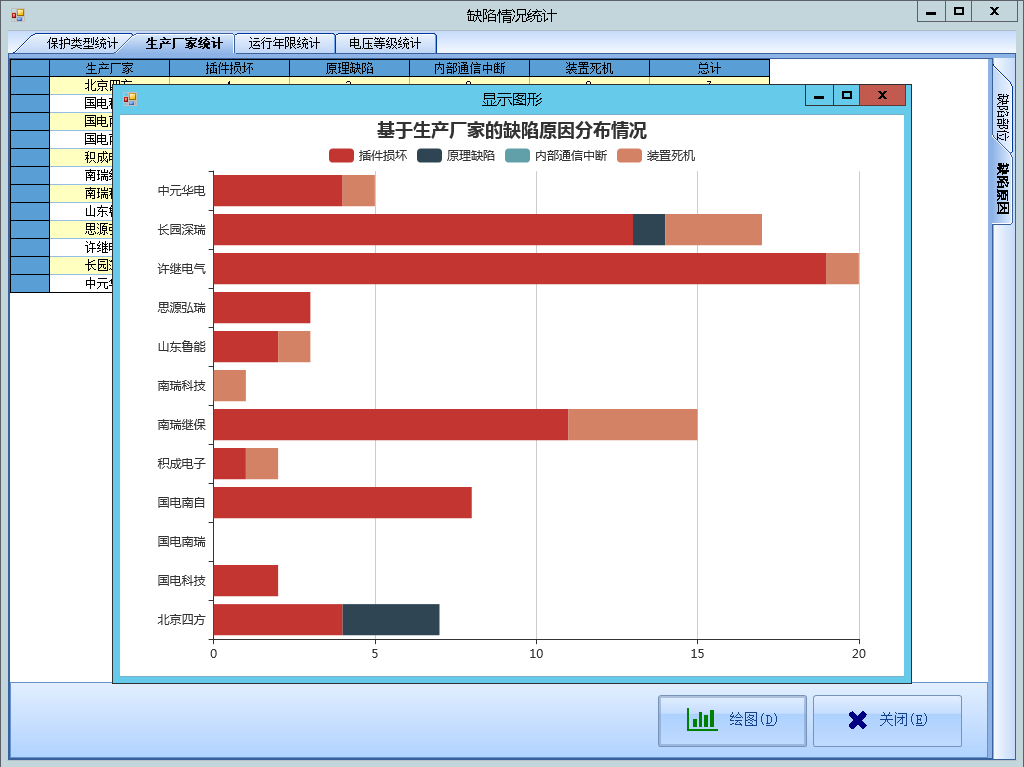1024x767 pixels.
Task: Click the 南瑞科技 orange bar
Action: [x=230, y=385]
